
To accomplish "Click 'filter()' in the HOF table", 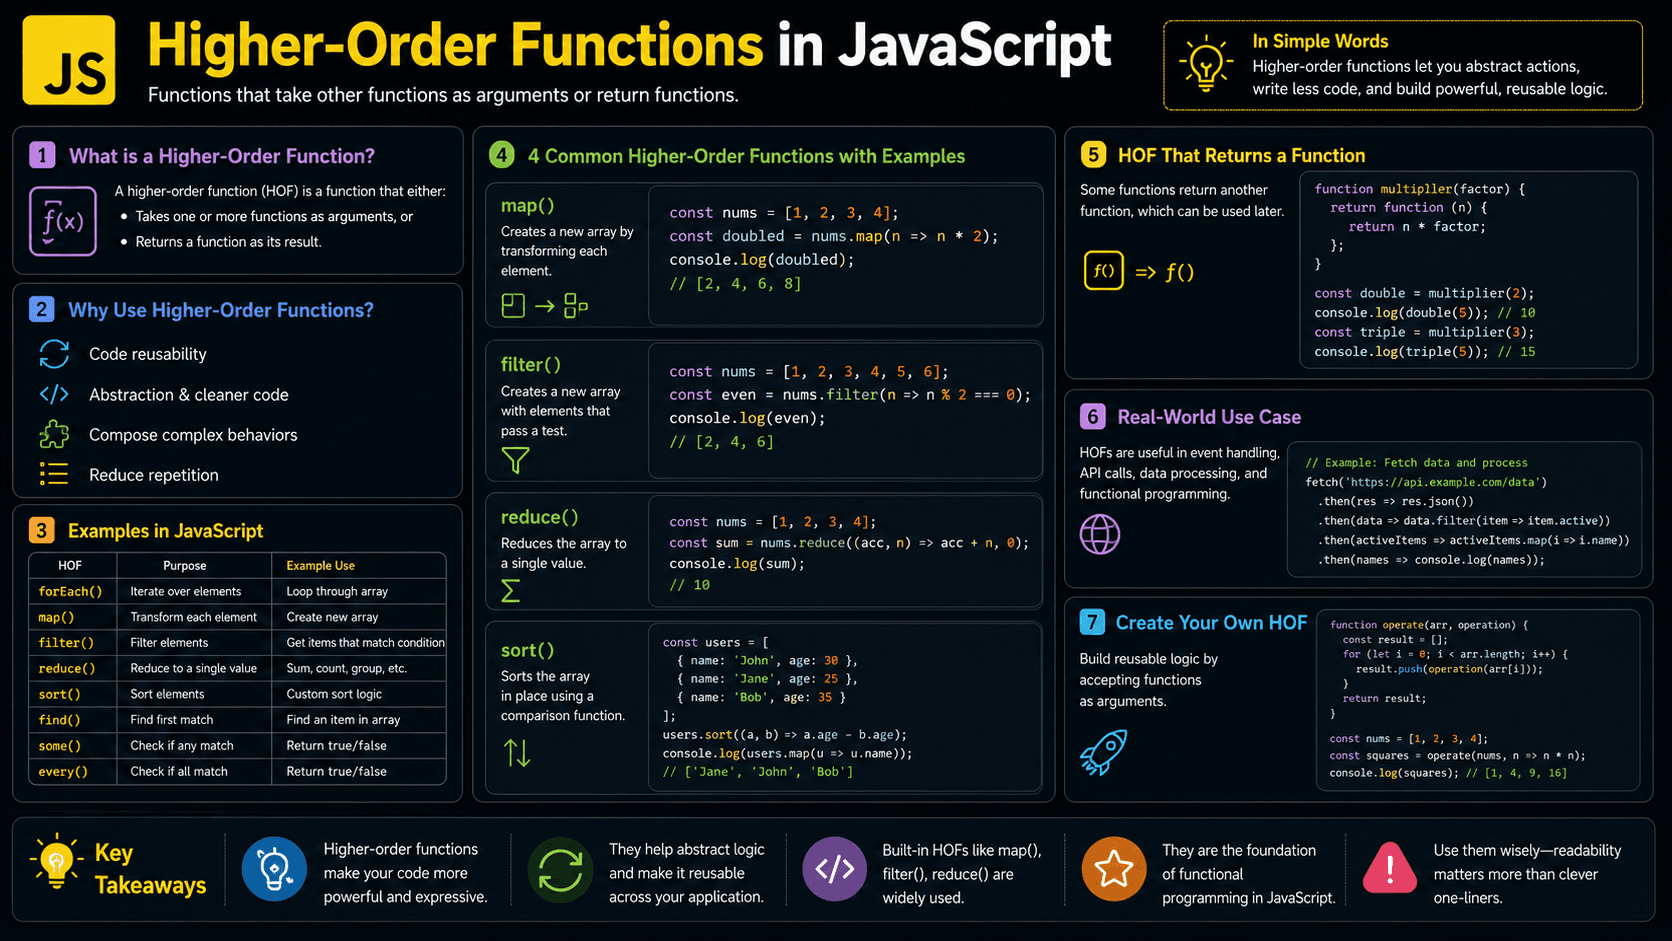I will 66,643.
